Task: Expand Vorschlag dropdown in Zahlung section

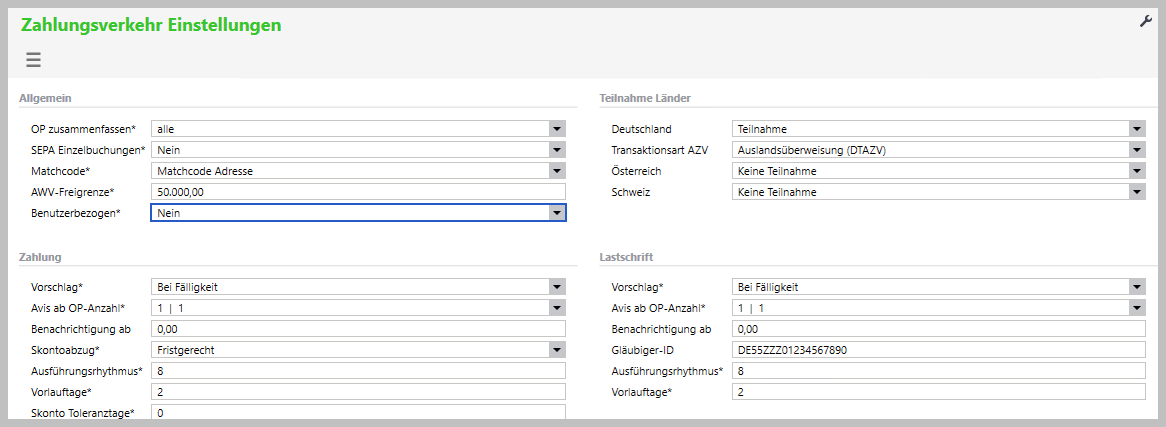Action: [x=557, y=287]
